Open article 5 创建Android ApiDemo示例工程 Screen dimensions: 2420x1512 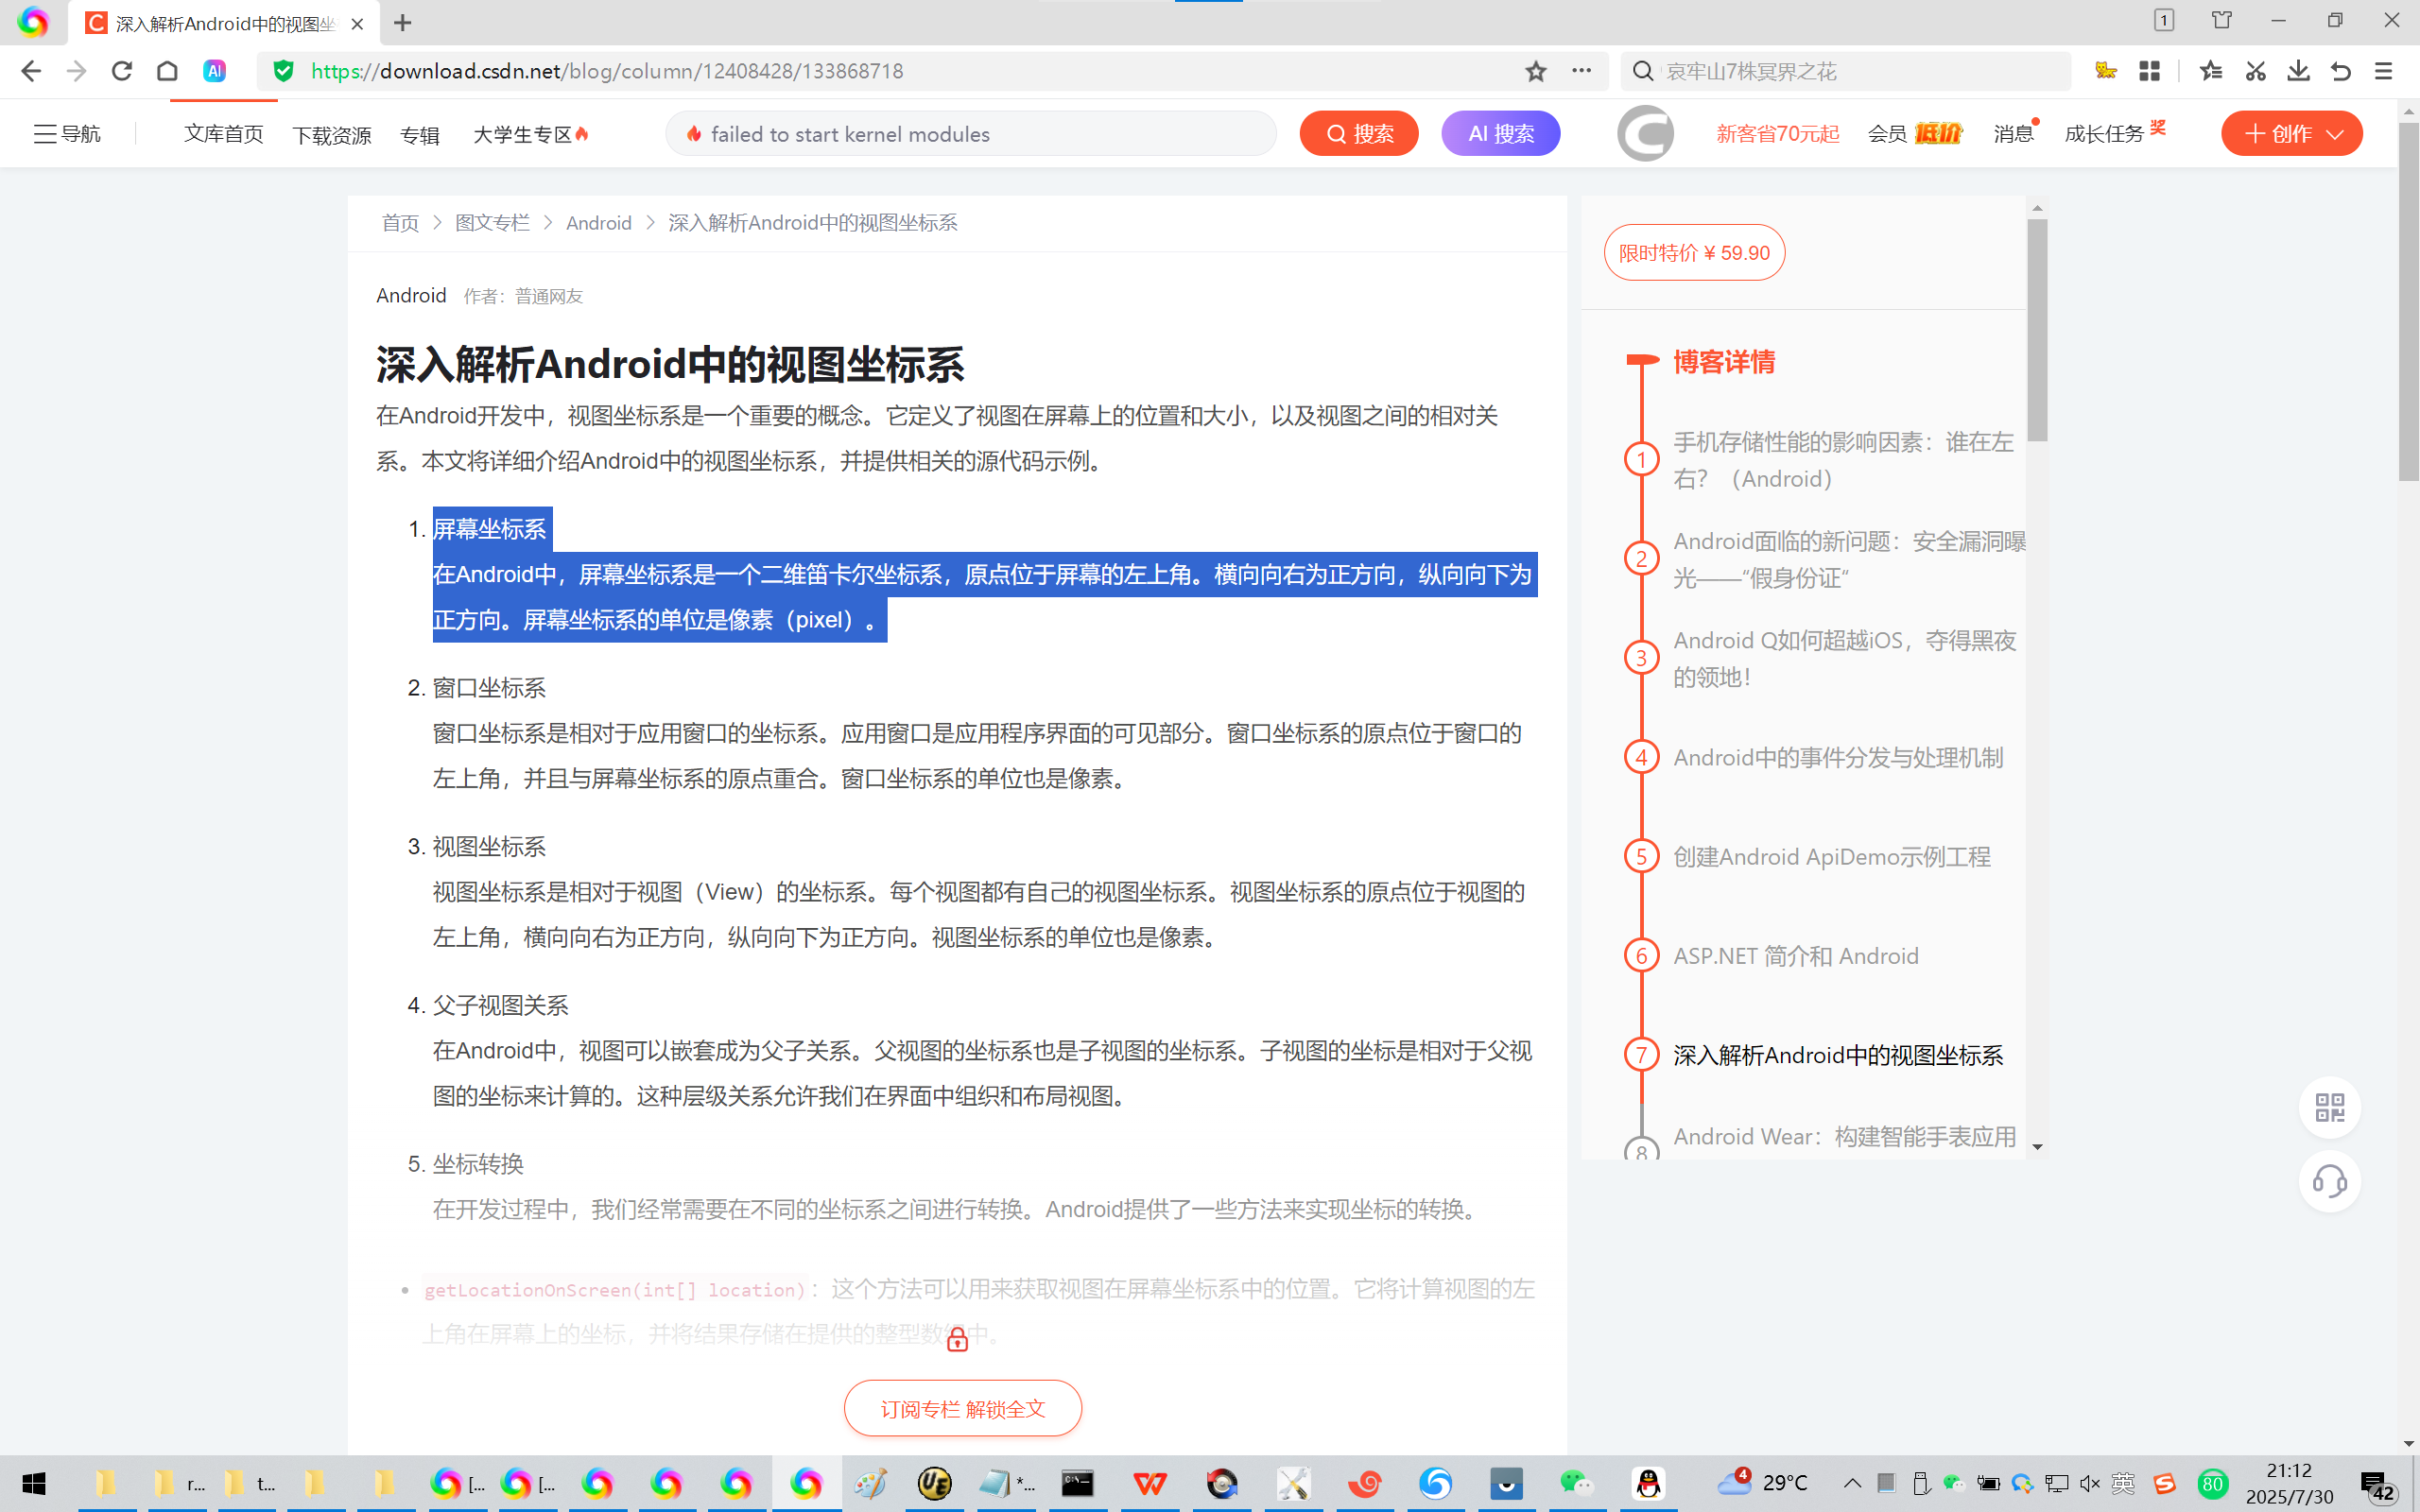[1831, 856]
